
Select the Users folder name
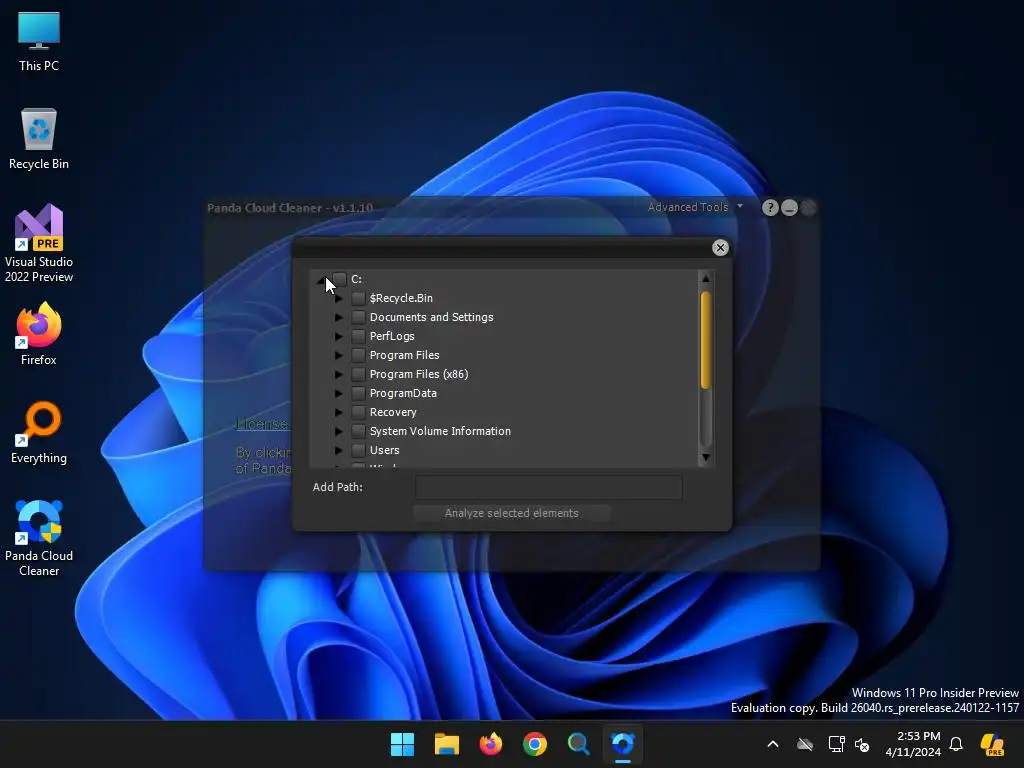tap(385, 450)
